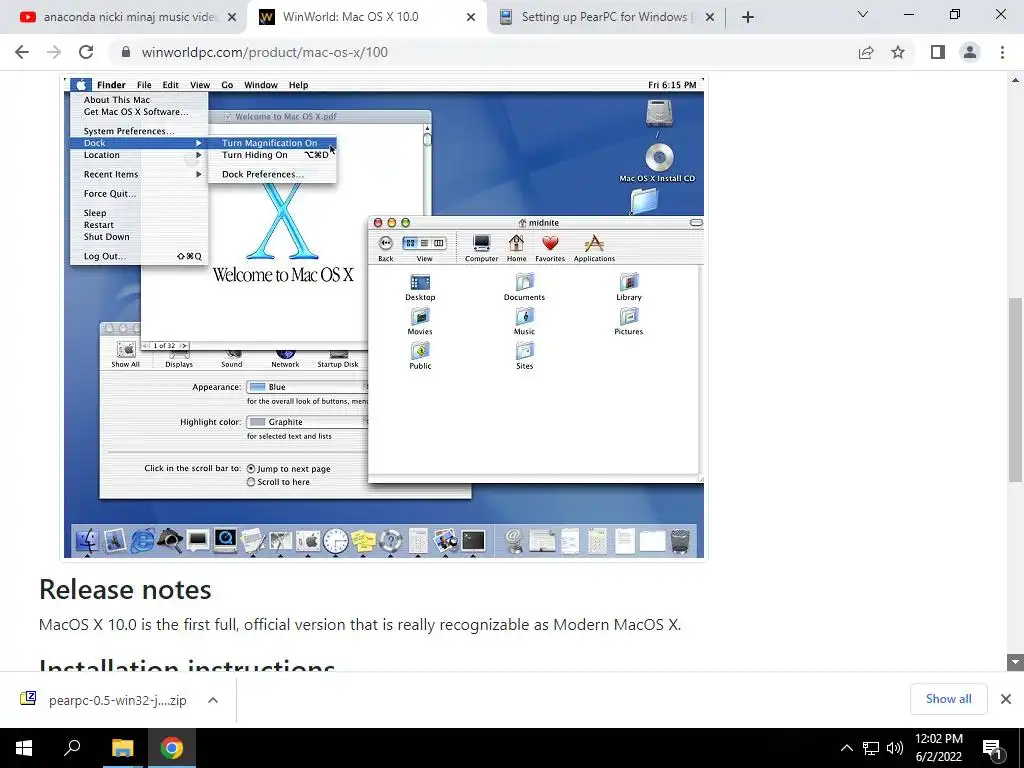Click the Mac OS X 10.0 screenshot image
The height and width of the screenshot is (768, 1024).
click(384, 317)
